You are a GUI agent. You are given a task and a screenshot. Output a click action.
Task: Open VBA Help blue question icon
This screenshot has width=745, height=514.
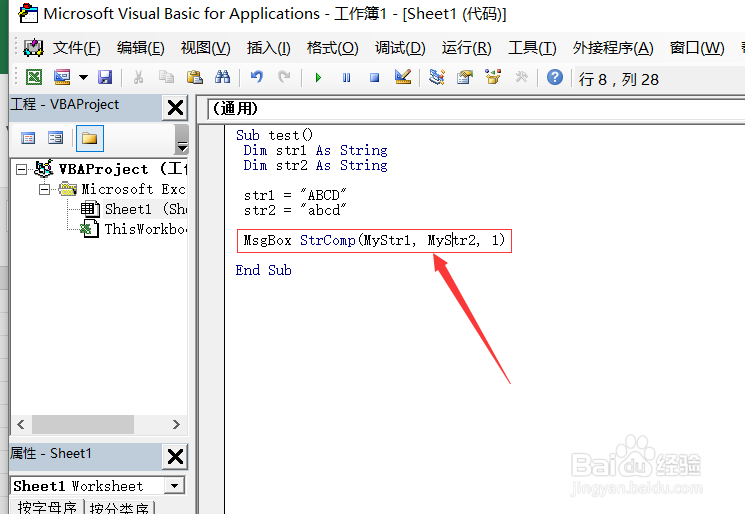pos(554,77)
